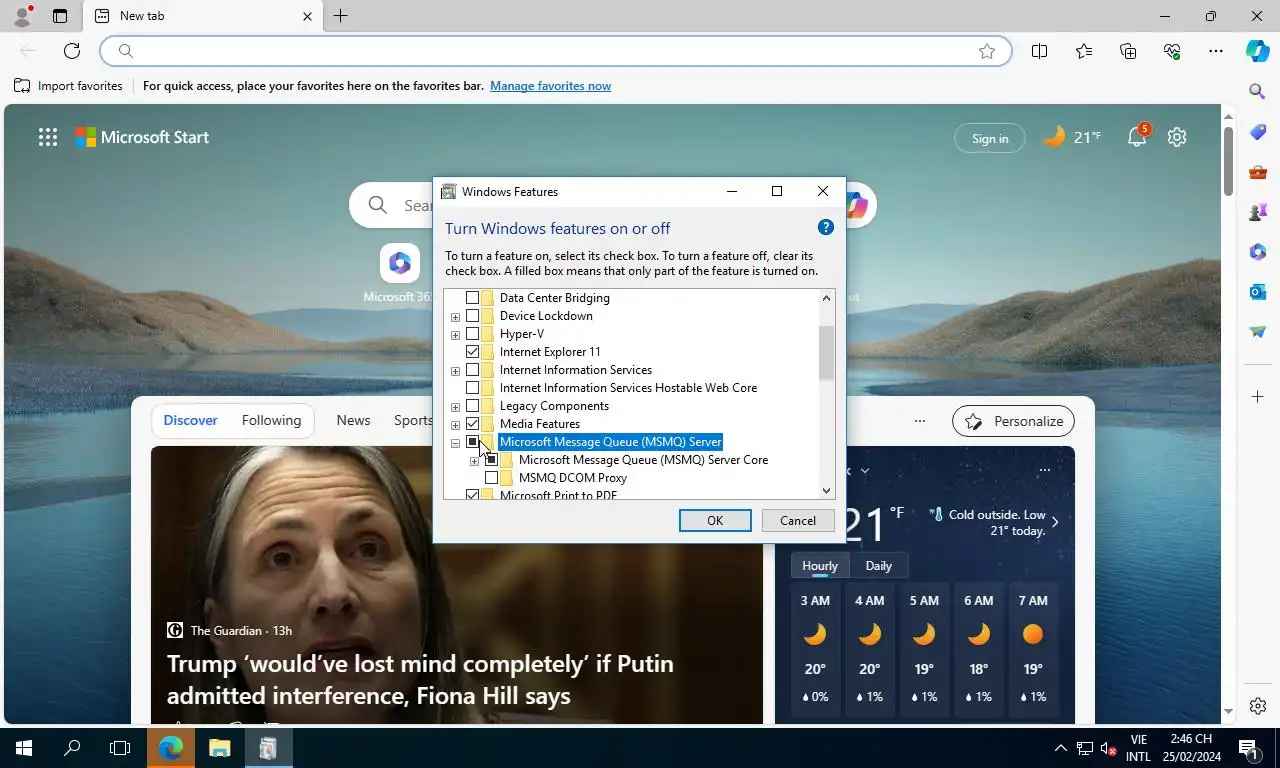Switch to Following feed tab
1280x768 pixels.
[271, 420]
